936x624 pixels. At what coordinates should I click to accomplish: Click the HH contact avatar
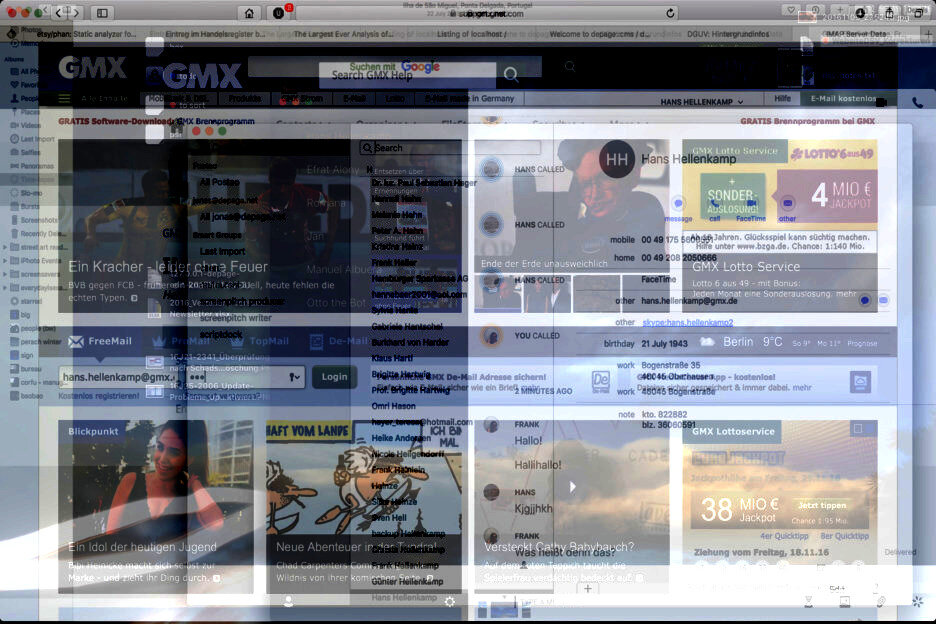point(617,159)
